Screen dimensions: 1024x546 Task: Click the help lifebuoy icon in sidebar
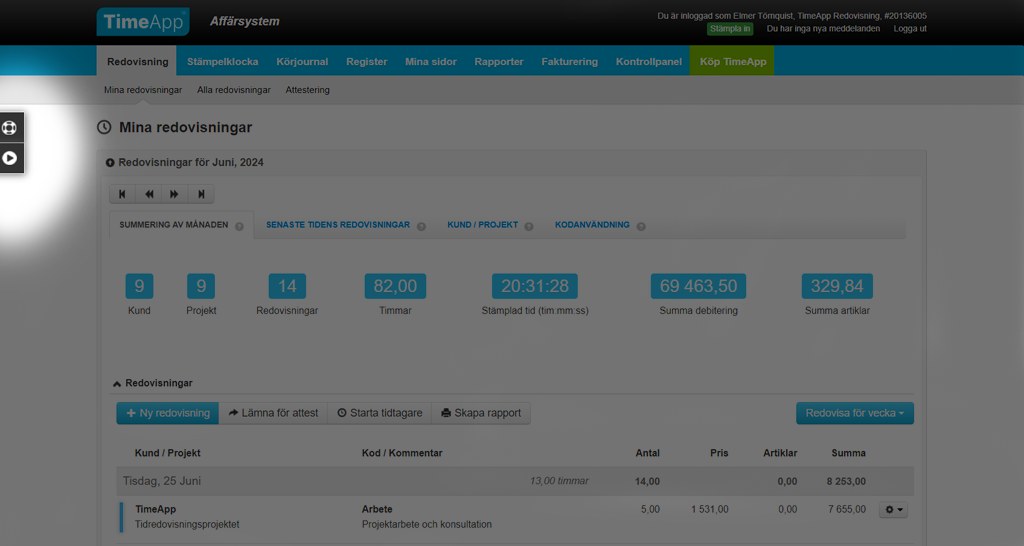point(11,128)
